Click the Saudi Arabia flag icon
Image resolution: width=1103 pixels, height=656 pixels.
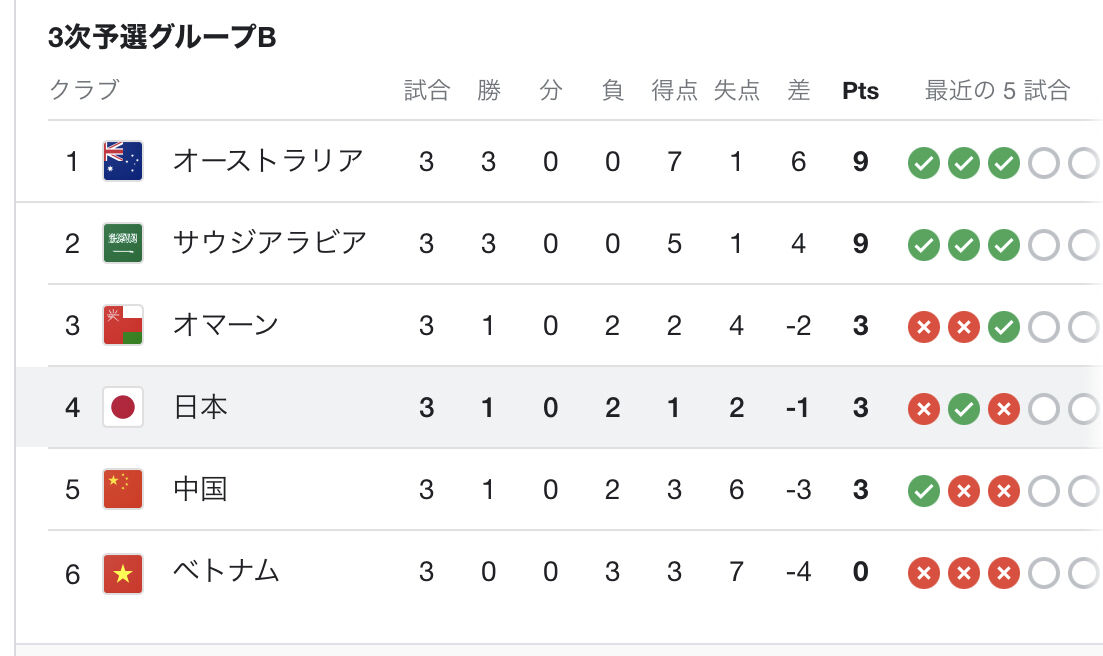(123, 243)
